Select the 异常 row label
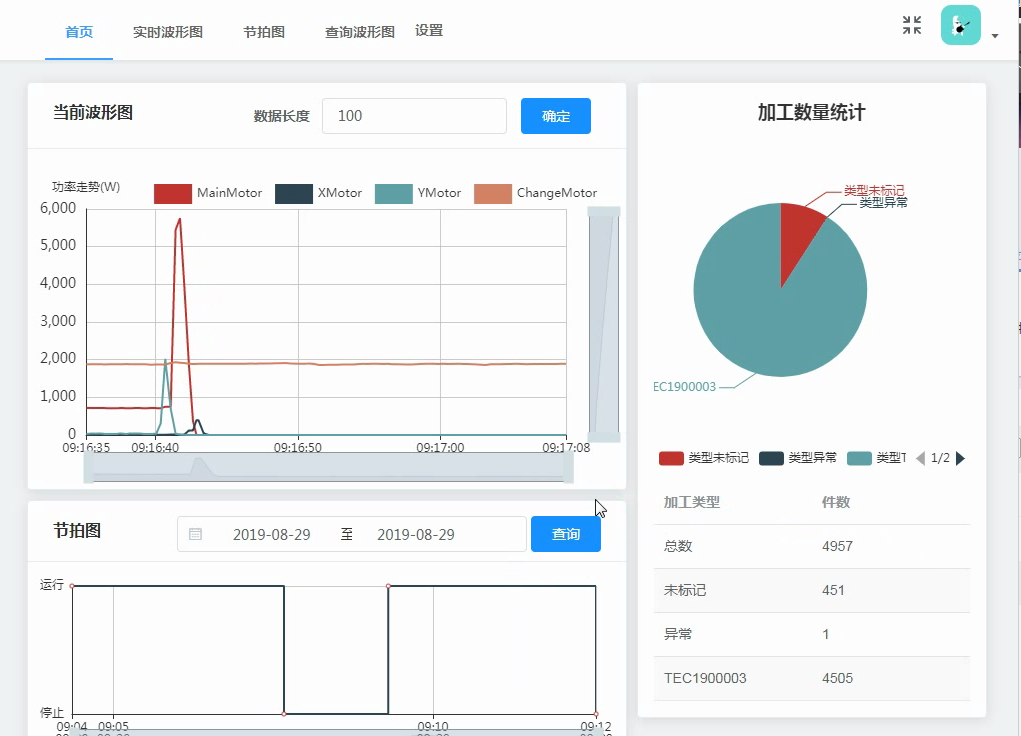The height and width of the screenshot is (736, 1021). 678,634
